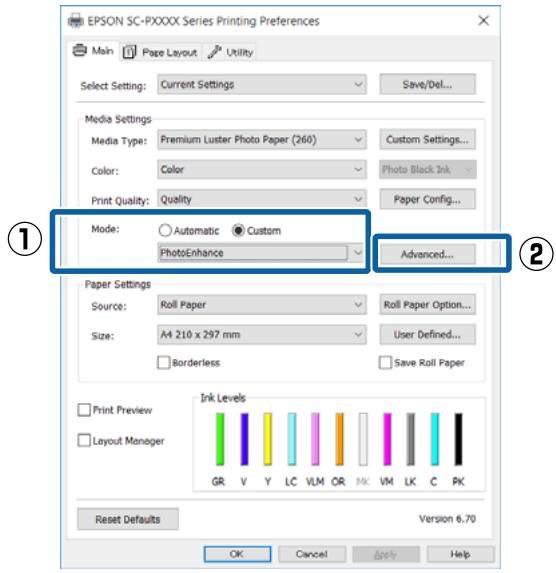Screen dimensions: 556x573
Task: Click the Page Layout tab icon
Action: pyautogui.click(x=129, y=52)
